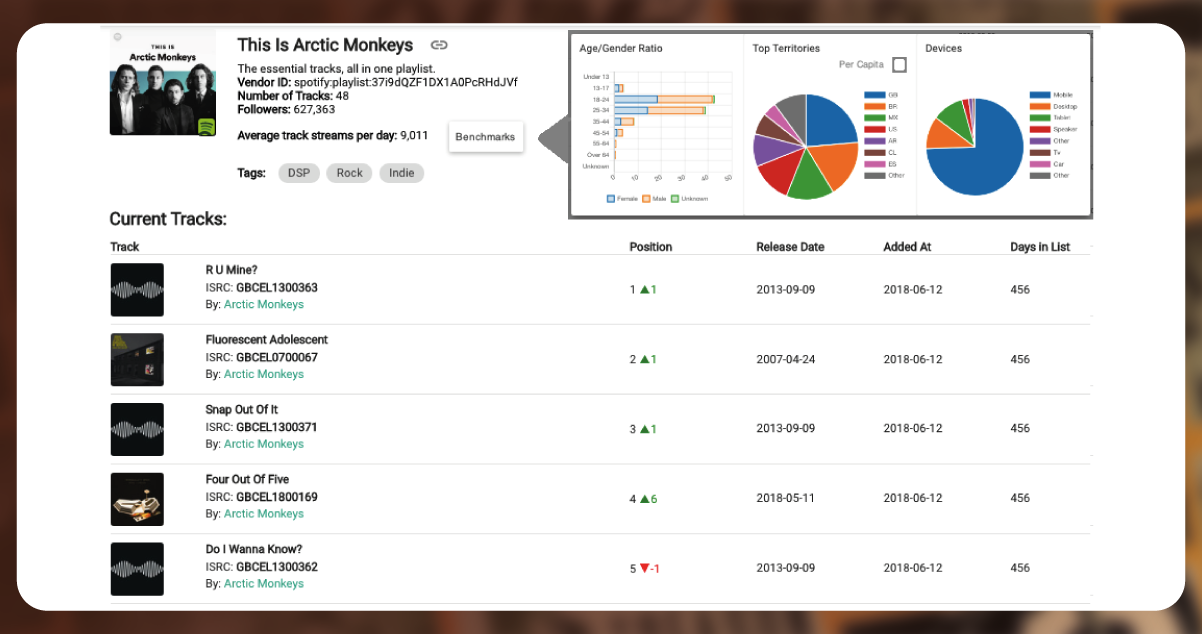This screenshot has height=634, width=1202.
Task: Click the green up arrow in Four Out Of Five row
Action: pos(645,499)
